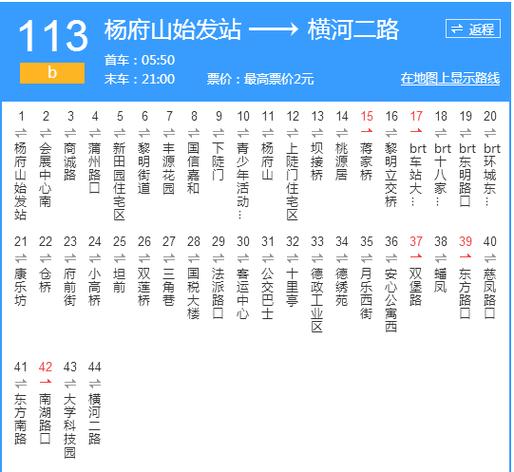Click the red one-way arrow under 15
The width and height of the screenshot is (514, 472).
366,131
